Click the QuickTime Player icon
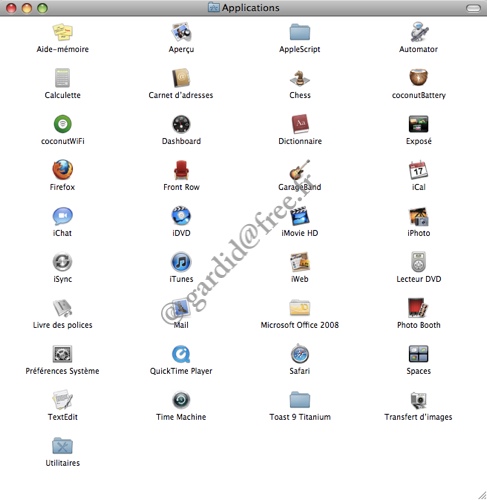Image resolution: width=487 pixels, height=500 pixels. tap(181, 354)
